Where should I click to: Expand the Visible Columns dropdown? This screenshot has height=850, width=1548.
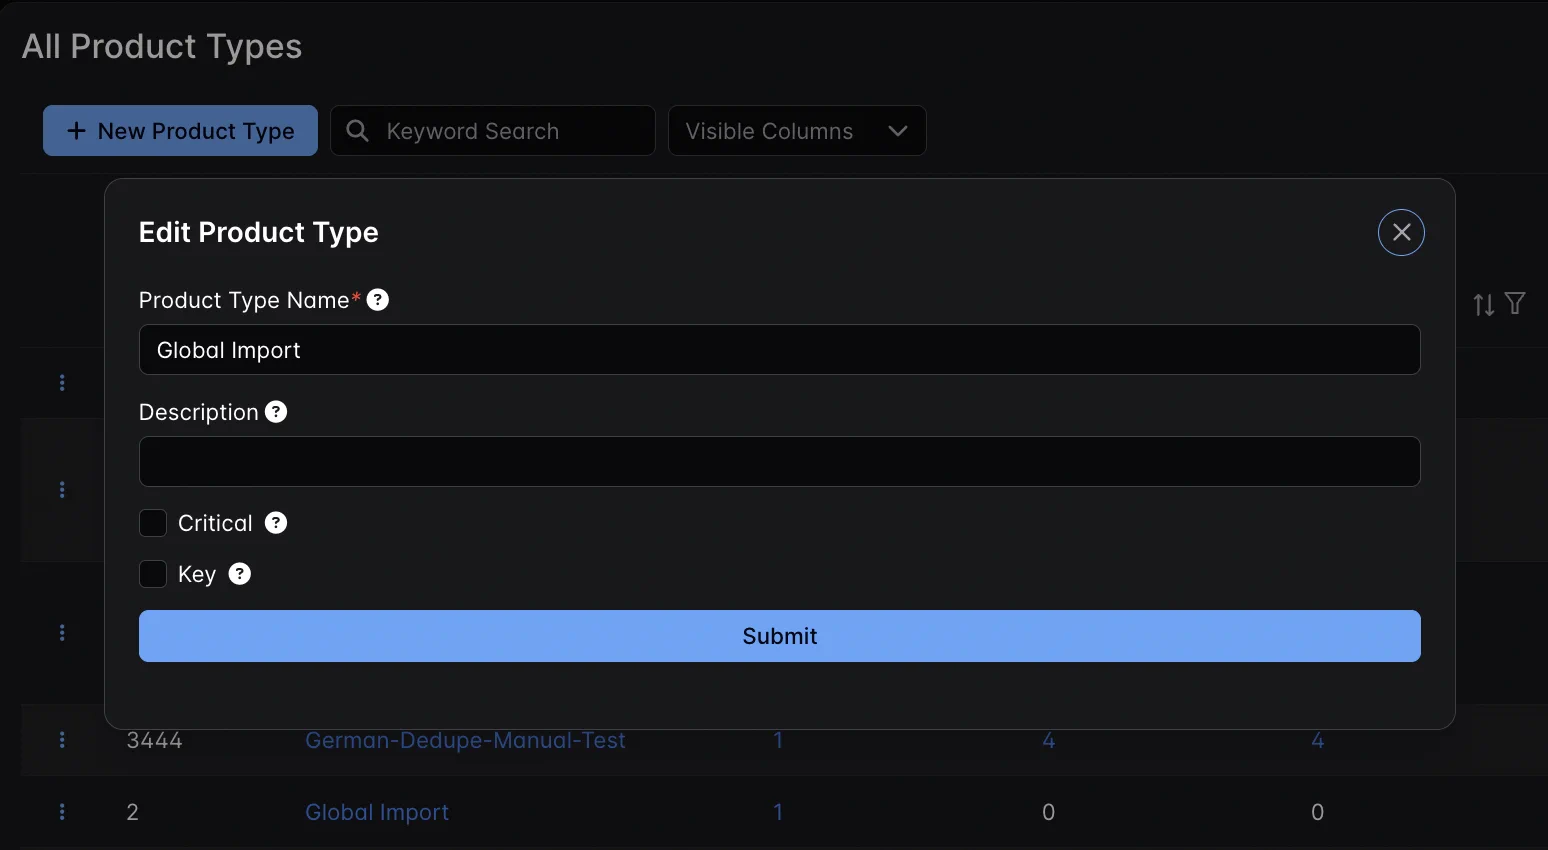(769, 131)
